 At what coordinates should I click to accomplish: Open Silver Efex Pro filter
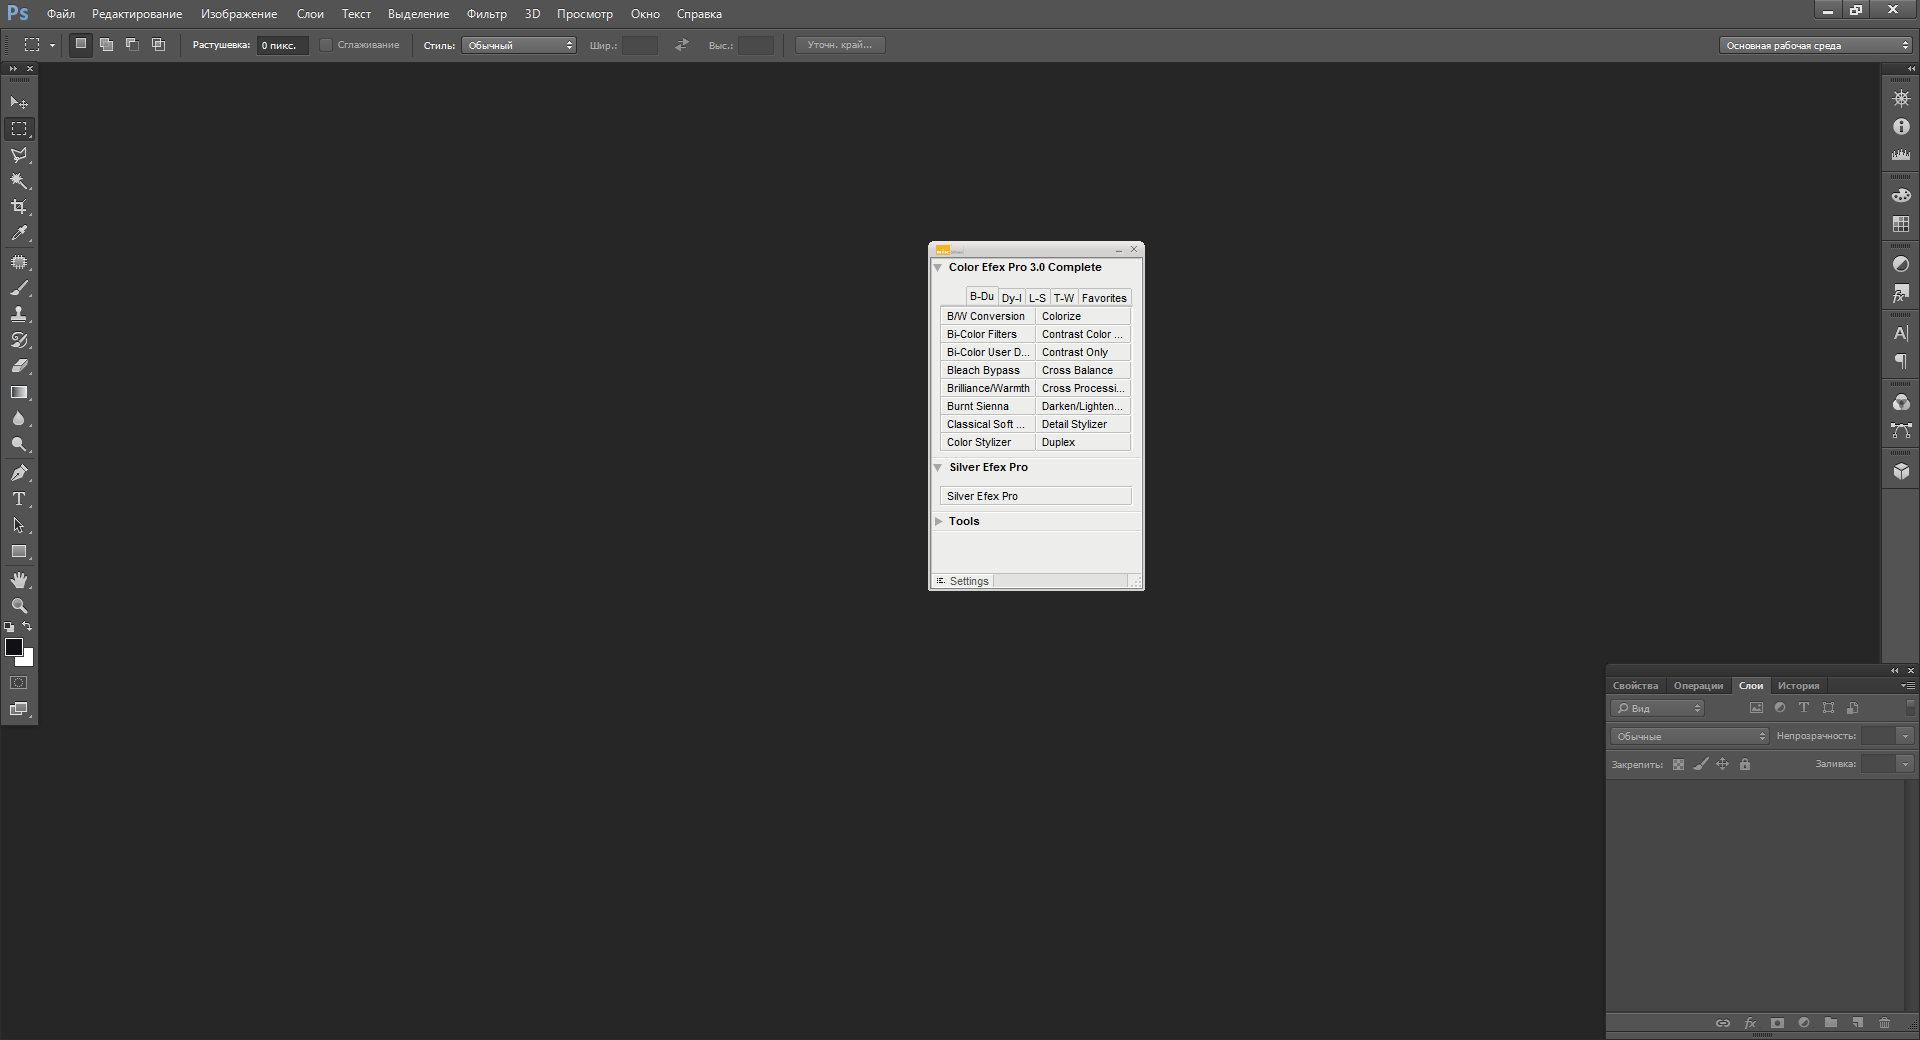click(1035, 496)
